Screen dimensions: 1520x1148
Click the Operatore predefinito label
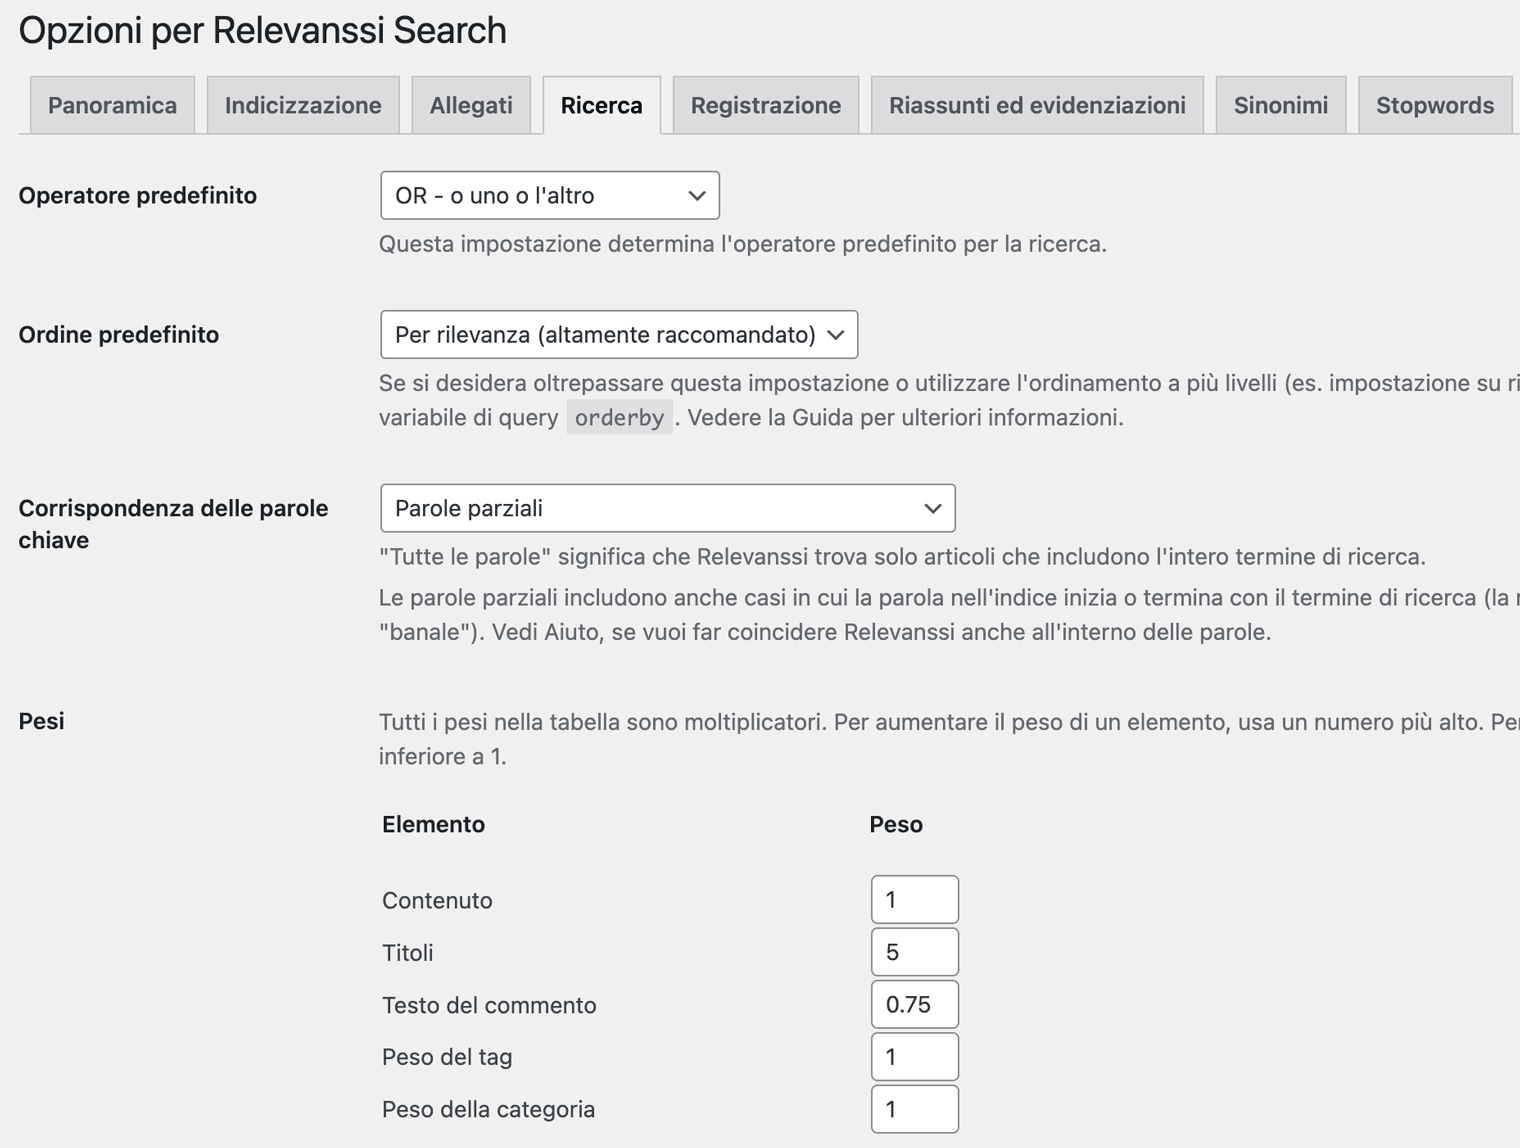(138, 195)
